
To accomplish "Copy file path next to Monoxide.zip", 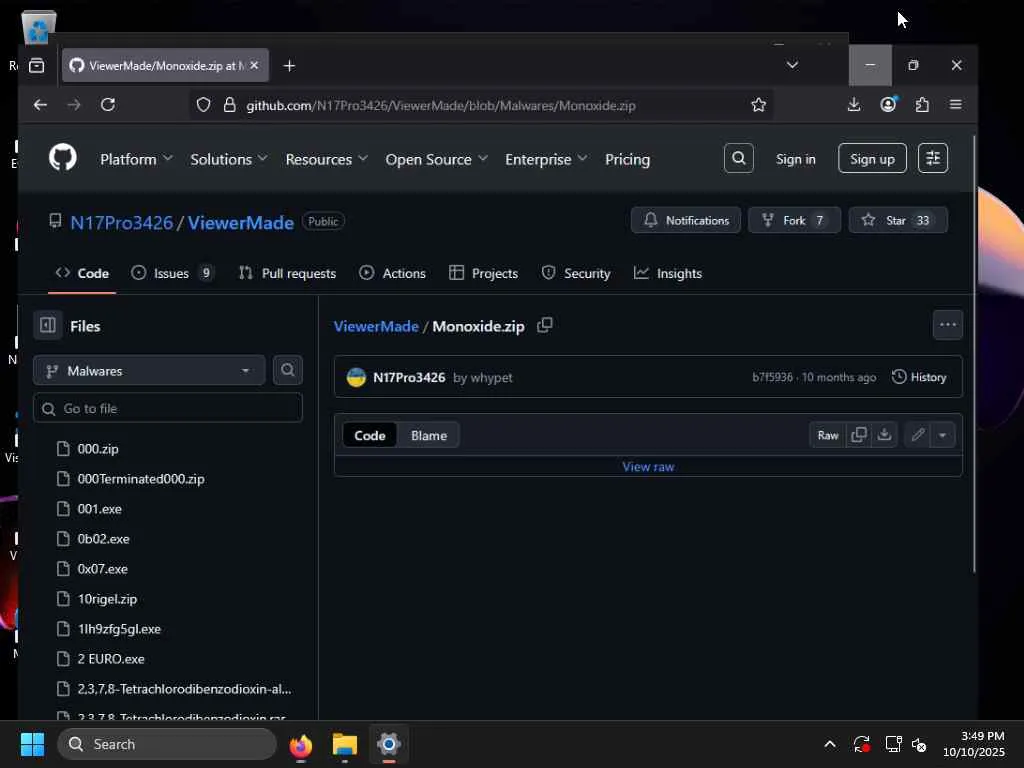I will tap(545, 325).
